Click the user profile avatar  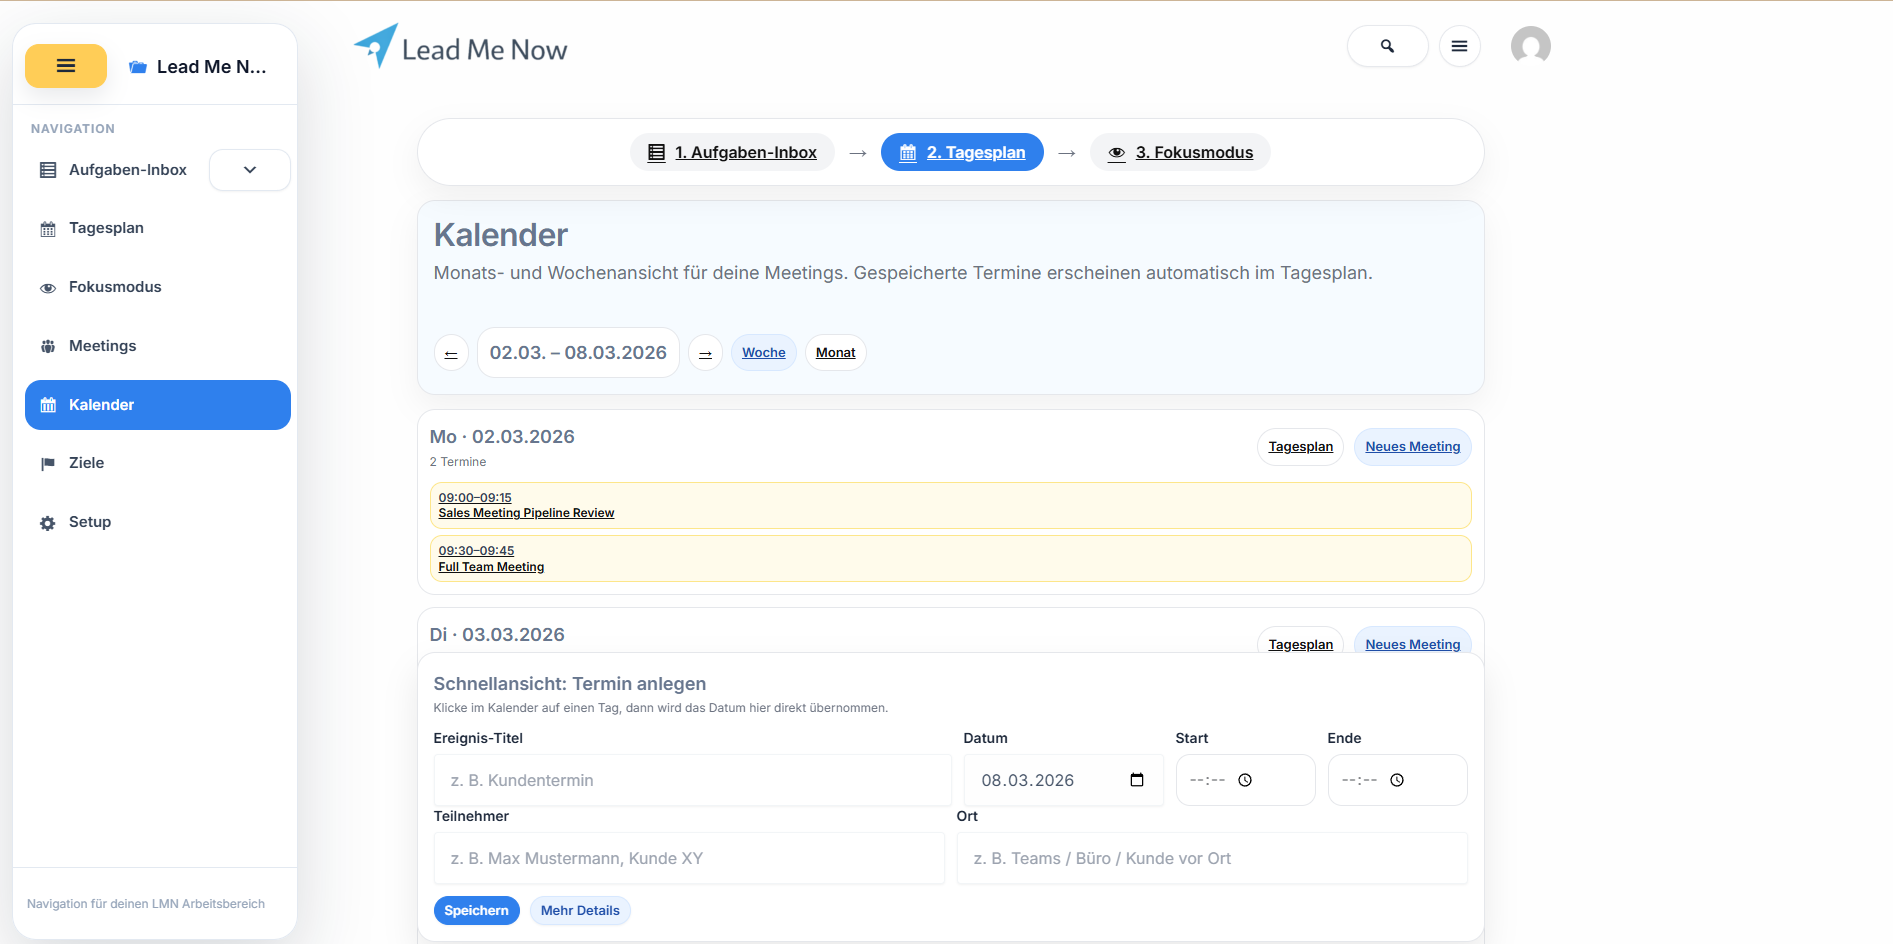pos(1530,46)
